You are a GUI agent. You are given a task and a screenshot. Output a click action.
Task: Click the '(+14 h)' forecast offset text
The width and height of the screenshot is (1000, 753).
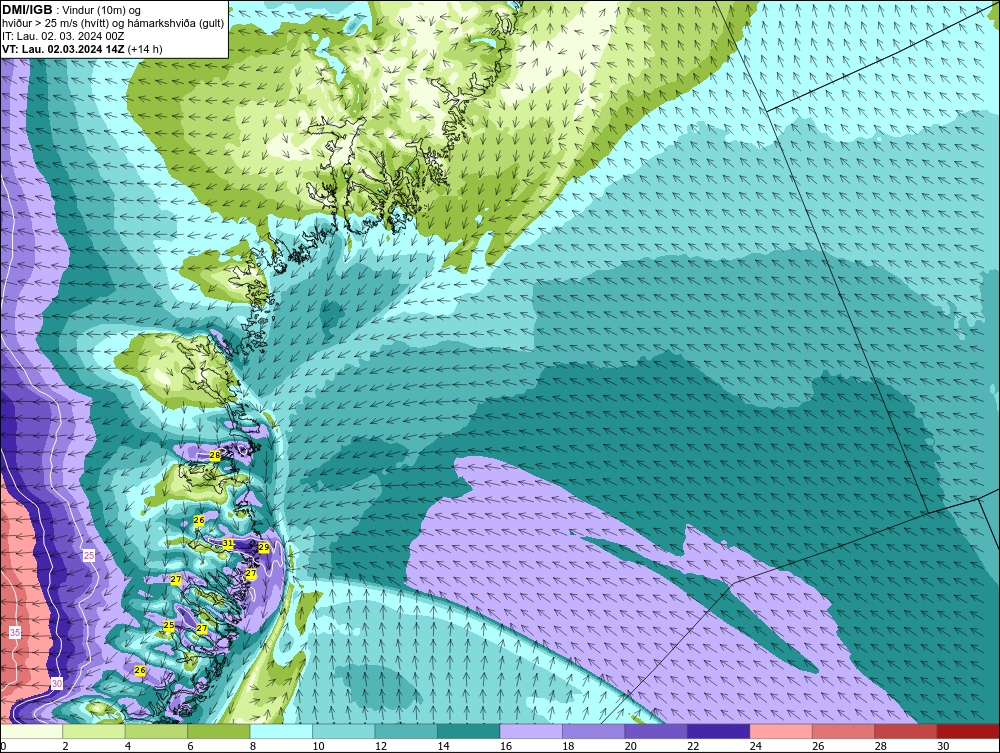click(145, 49)
